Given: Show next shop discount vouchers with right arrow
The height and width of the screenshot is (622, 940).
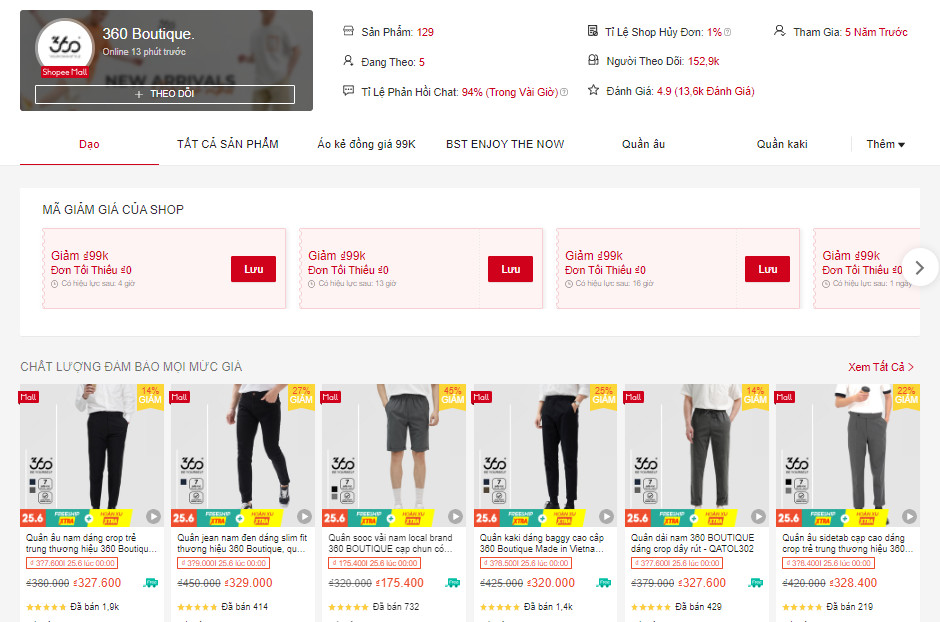Looking at the screenshot, I should (x=920, y=268).
